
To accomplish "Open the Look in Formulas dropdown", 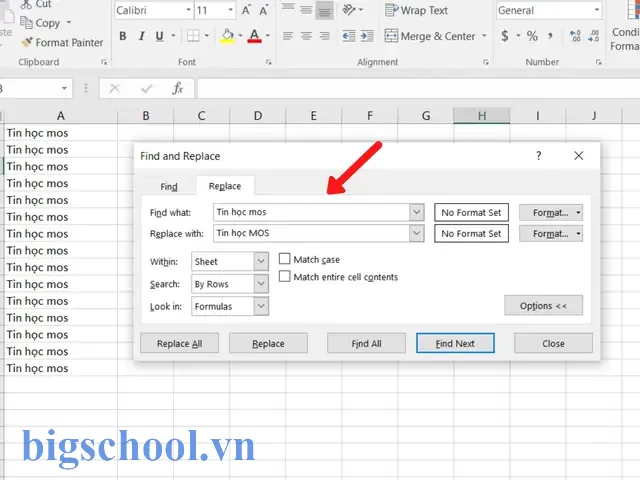I will [261, 306].
